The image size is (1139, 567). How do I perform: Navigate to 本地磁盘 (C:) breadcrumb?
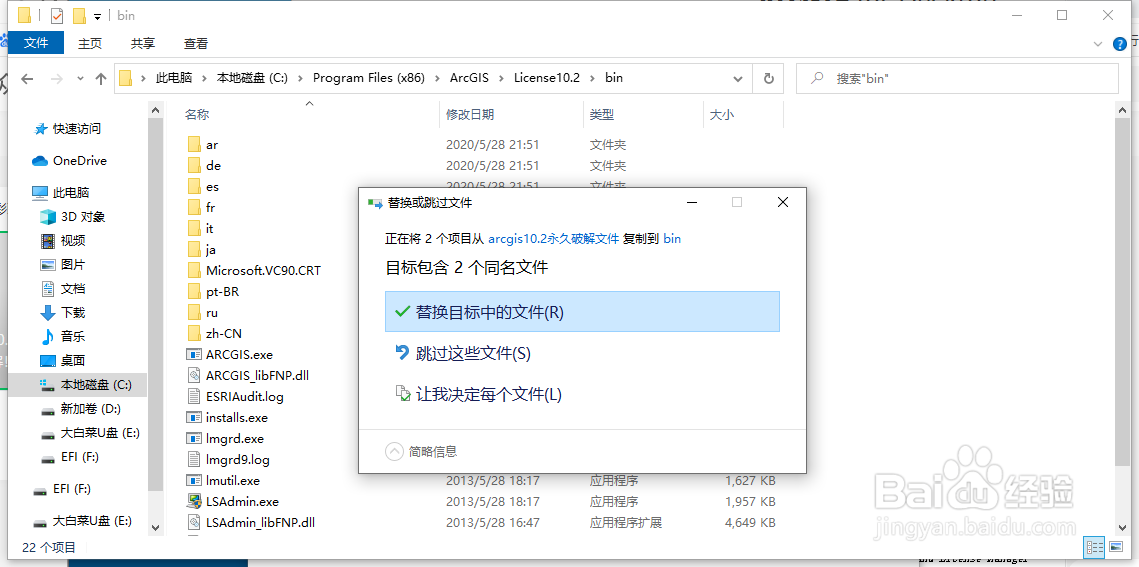[x=253, y=78]
